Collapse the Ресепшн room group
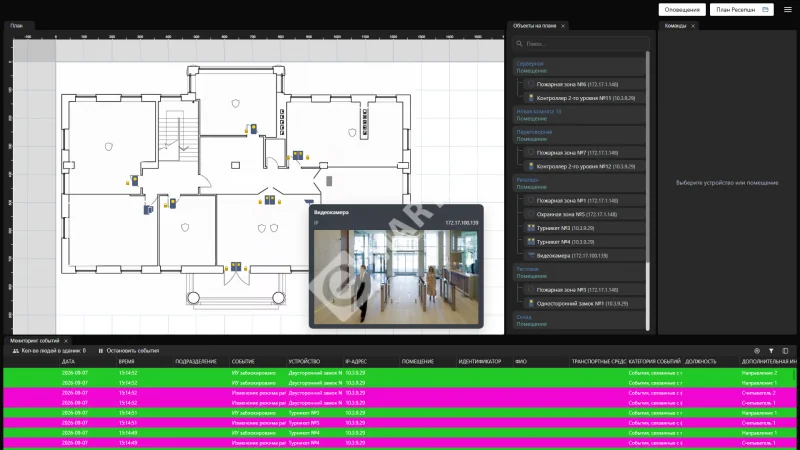The height and width of the screenshot is (450, 800). pos(579,183)
